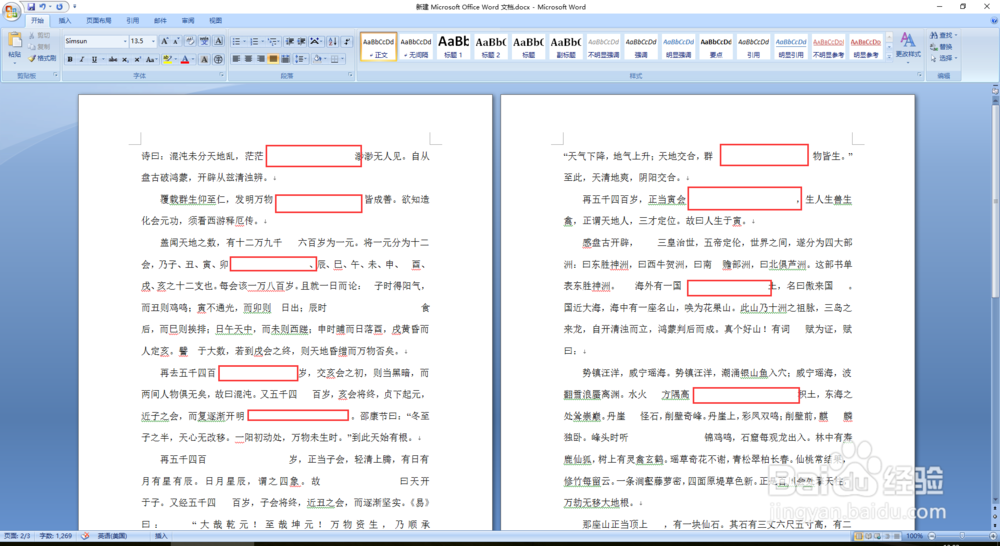The height and width of the screenshot is (546, 1000).
Task: Clear formatting using the eraser icon
Action: coord(190,41)
